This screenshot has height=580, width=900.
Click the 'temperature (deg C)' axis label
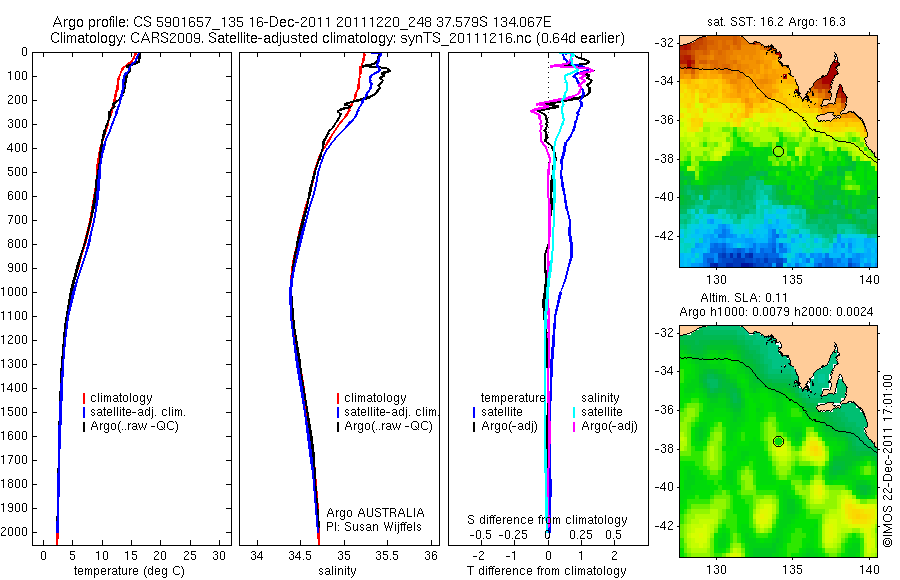click(x=129, y=571)
